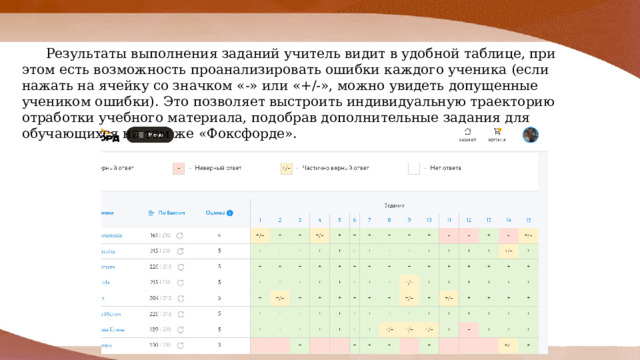Click the info icon next to Оценка
Image resolution: width=640 pixels, height=360 pixels.
[230, 213]
